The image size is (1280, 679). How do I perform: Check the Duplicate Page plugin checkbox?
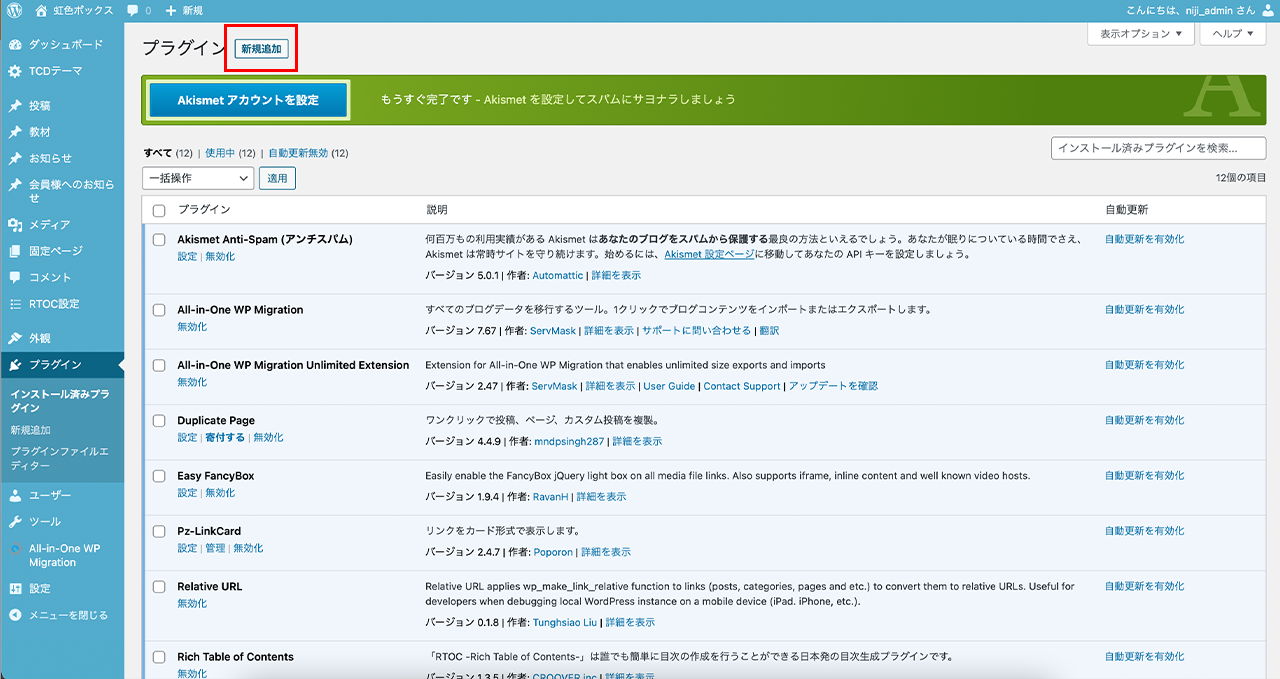tap(159, 421)
